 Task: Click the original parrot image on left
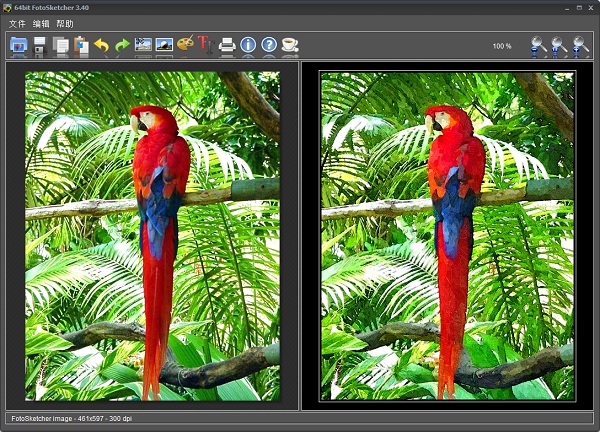152,235
